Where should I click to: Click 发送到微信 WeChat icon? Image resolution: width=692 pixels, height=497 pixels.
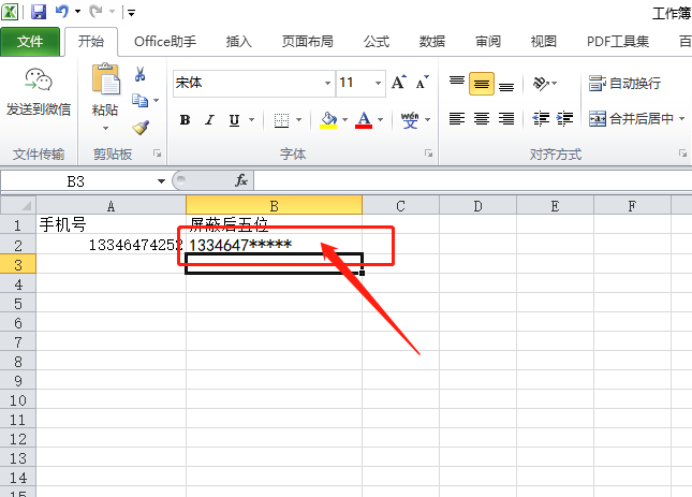click(38, 80)
